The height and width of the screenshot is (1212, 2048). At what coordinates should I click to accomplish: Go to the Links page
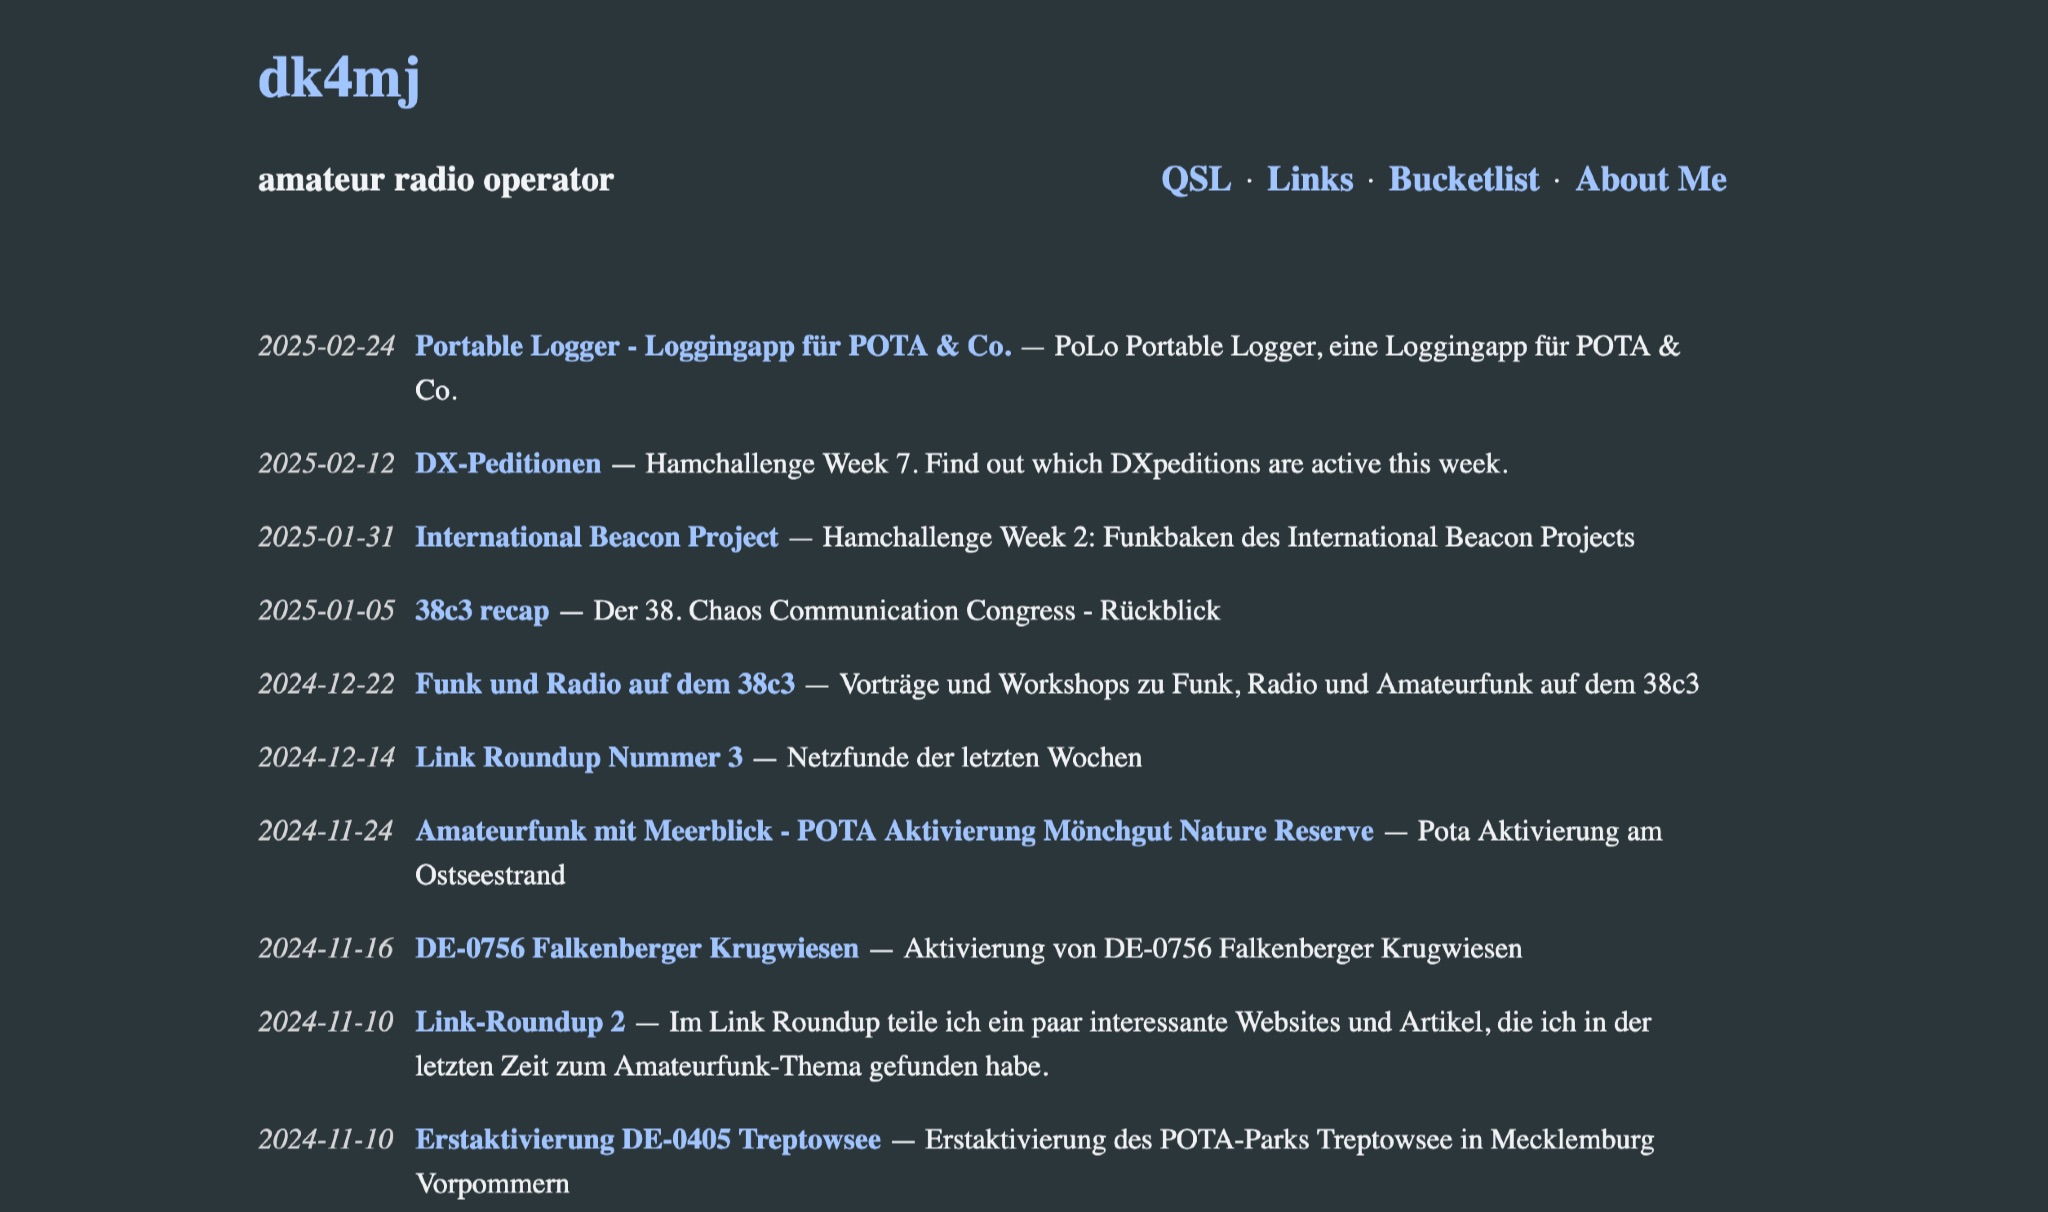click(x=1309, y=179)
